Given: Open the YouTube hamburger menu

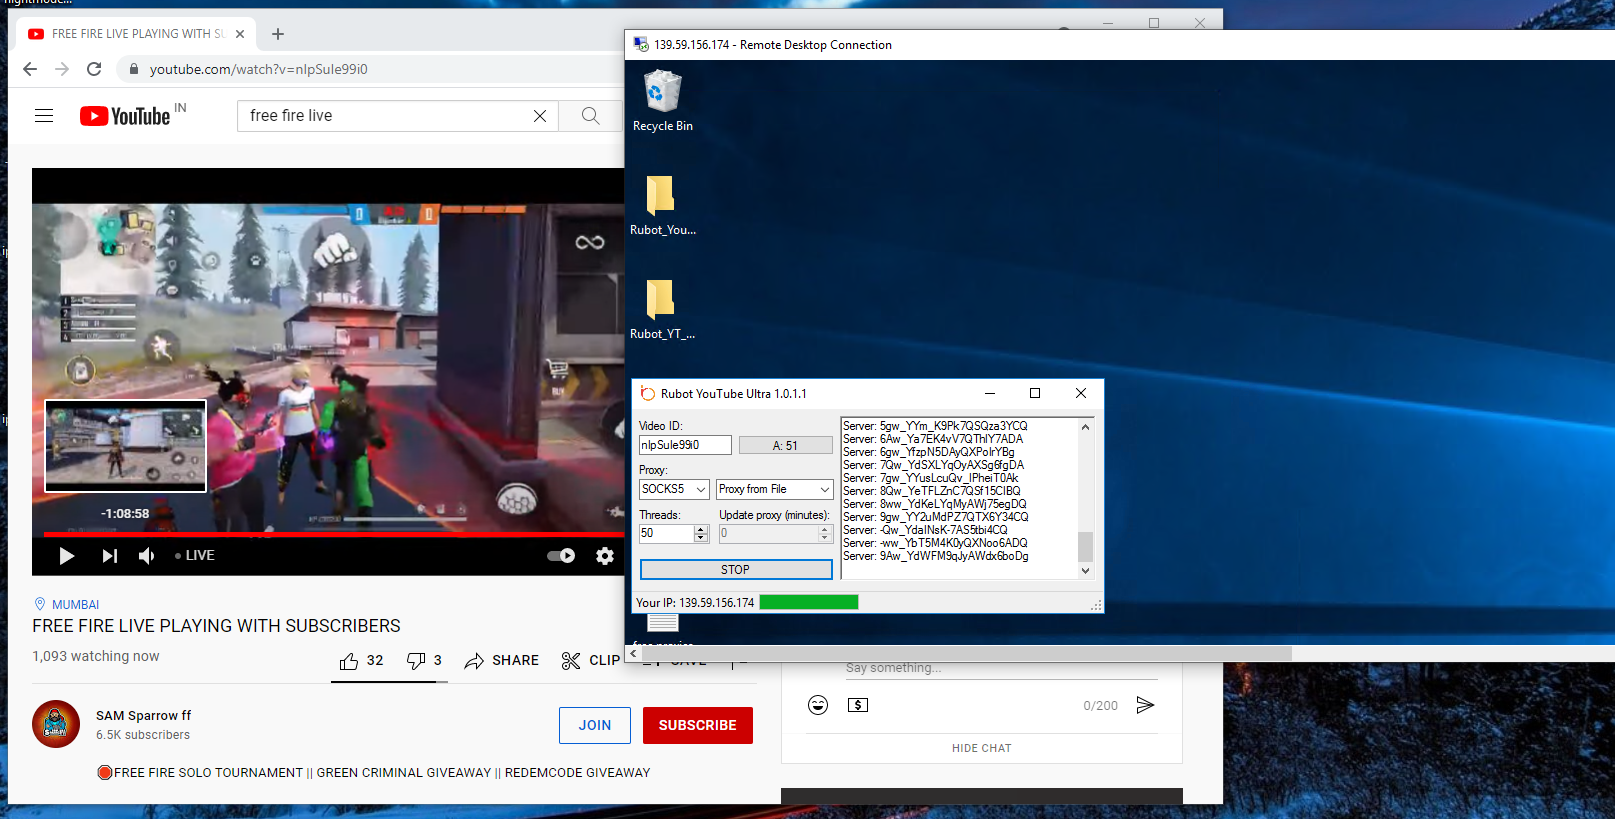Looking at the screenshot, I should coord(44,116).
